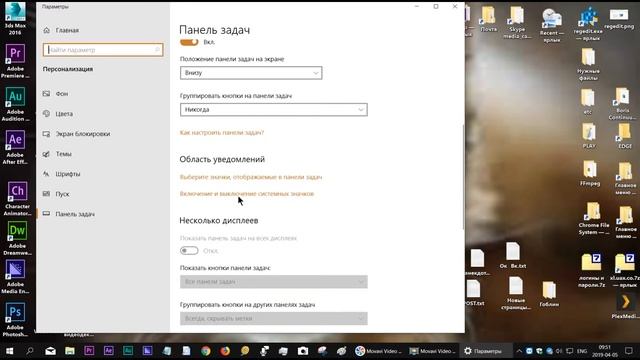Screen dimensions: 640x360
Task: Click 3ds Max 2016 desktop shortcut
Action: tap(15, 18)
